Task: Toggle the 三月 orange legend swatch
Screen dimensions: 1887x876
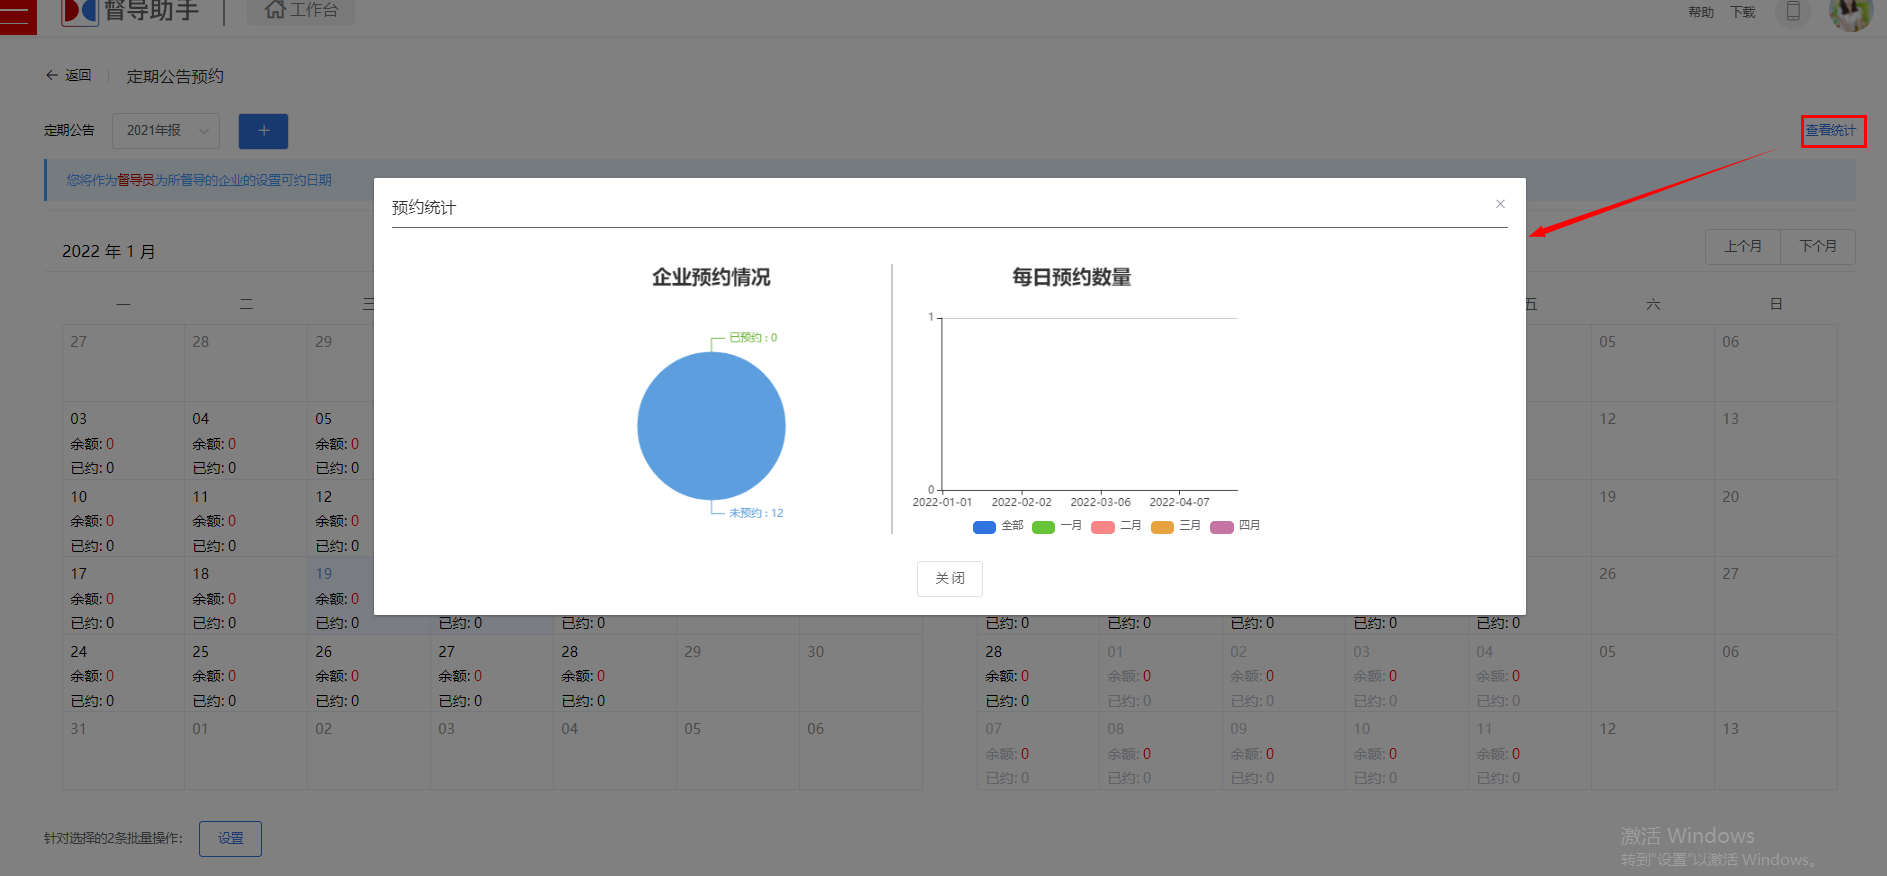Action: tap(1162, 527)
